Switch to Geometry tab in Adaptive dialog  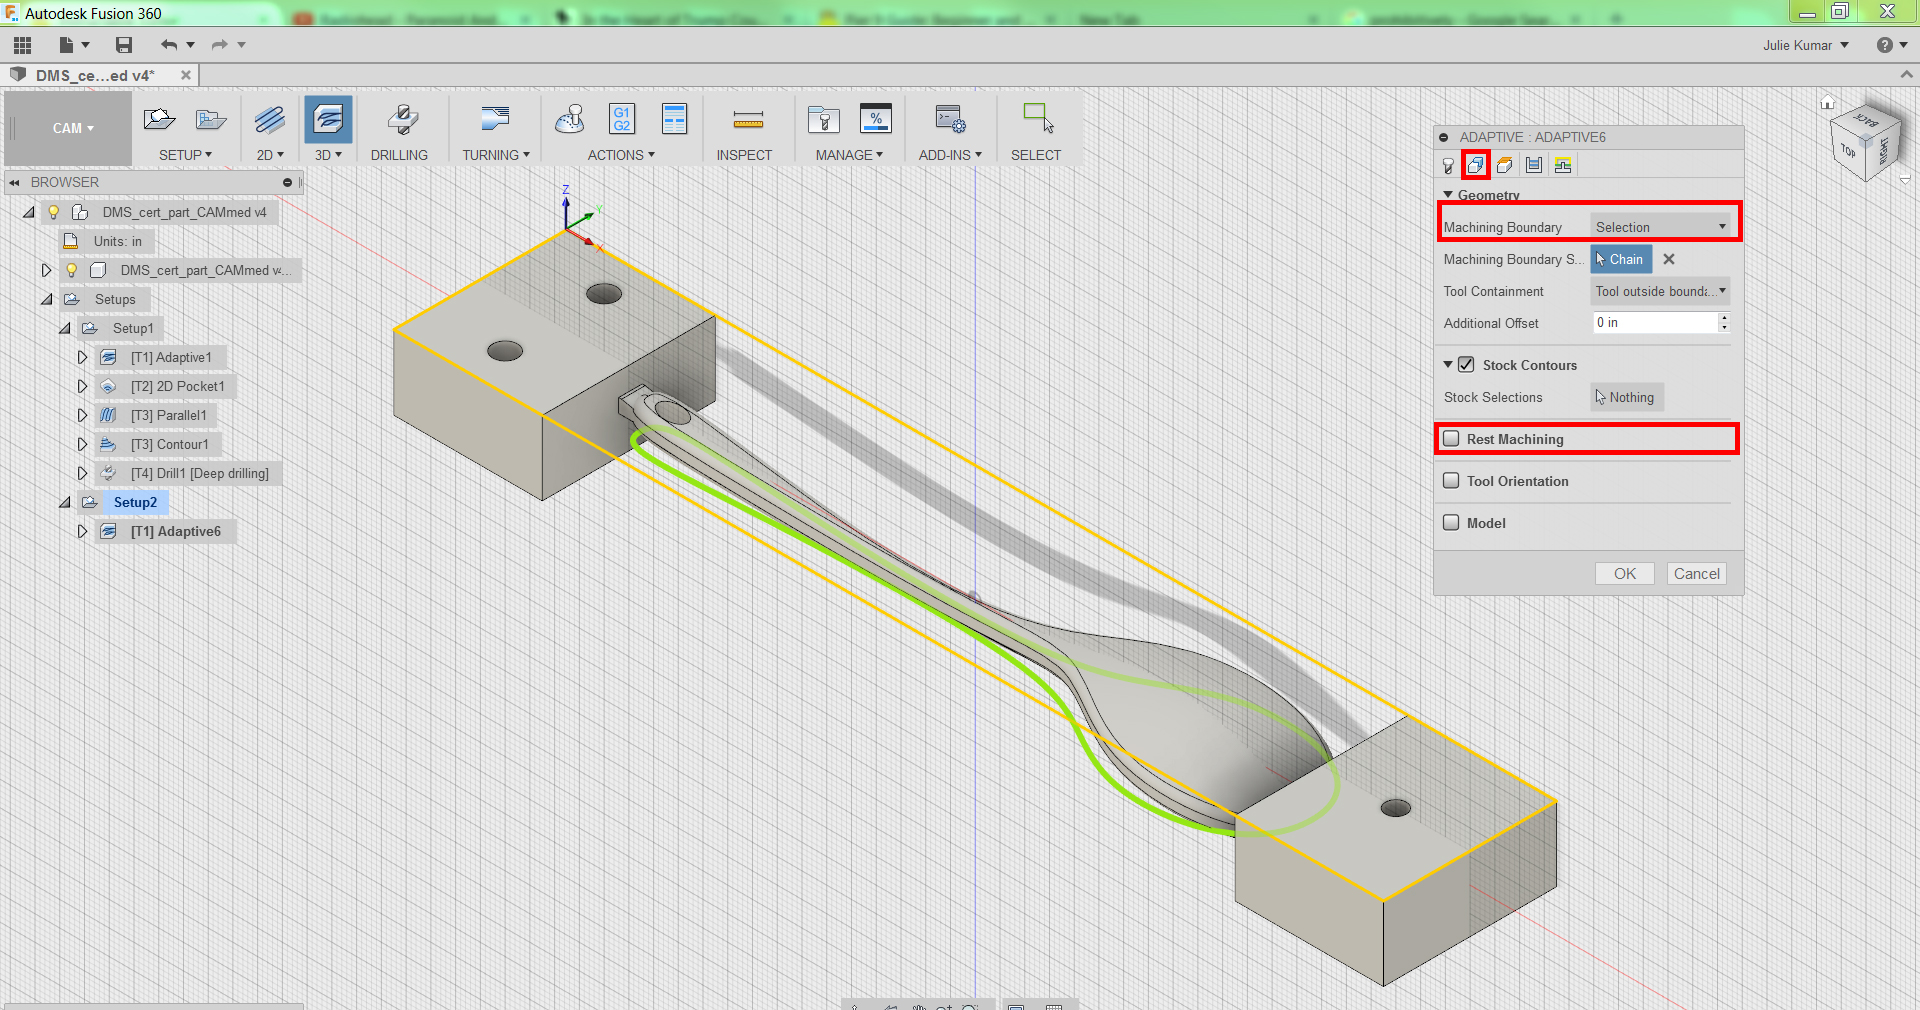coord(1476,165)
